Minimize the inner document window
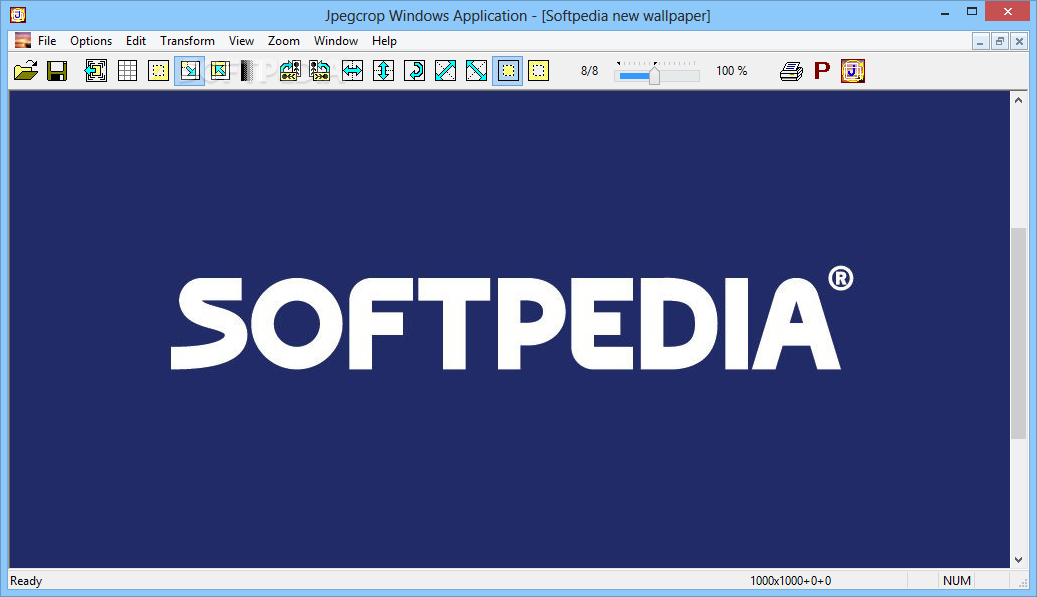 click(980, 41)
